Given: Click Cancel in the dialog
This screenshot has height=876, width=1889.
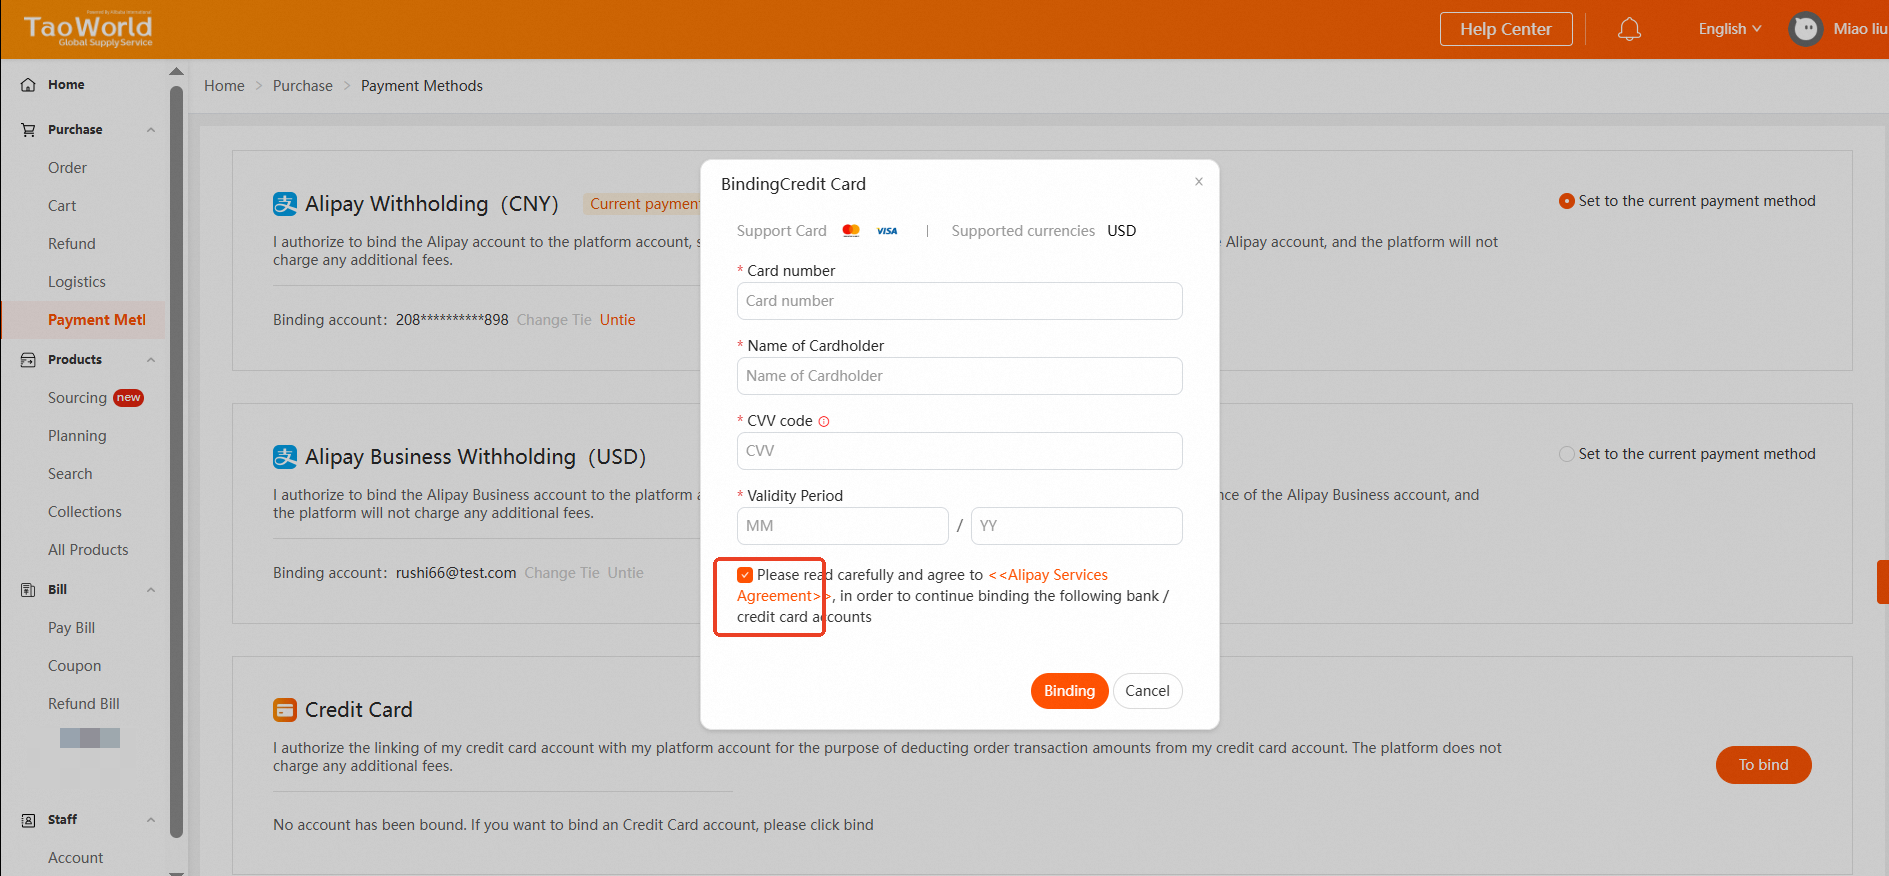Looking at the screenshot, I should click(1147, 691).
